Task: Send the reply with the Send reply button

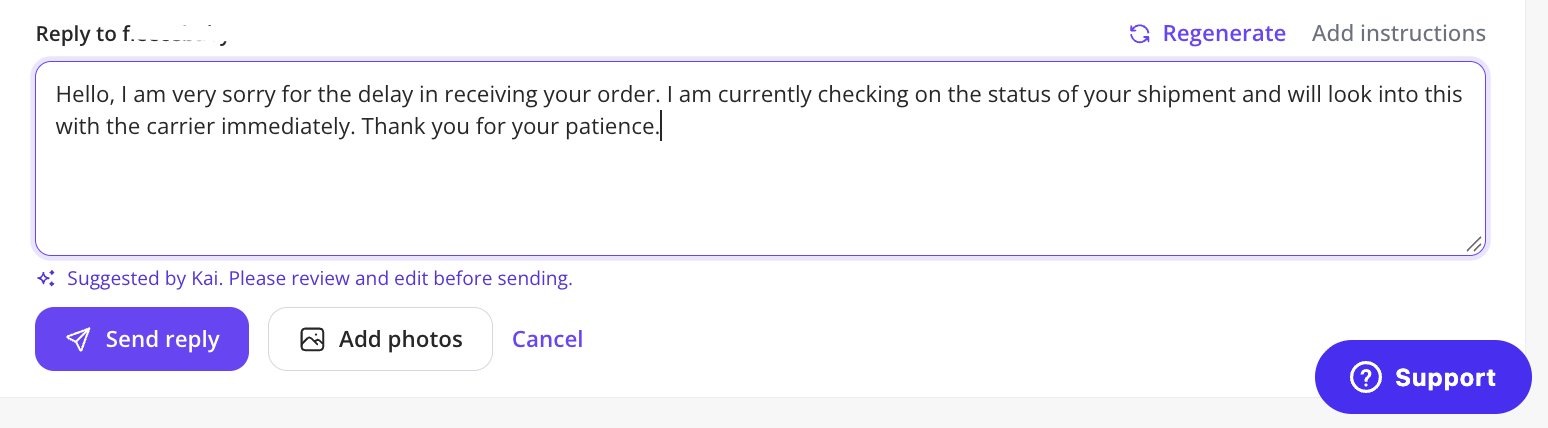Action: tap(142, 339)
